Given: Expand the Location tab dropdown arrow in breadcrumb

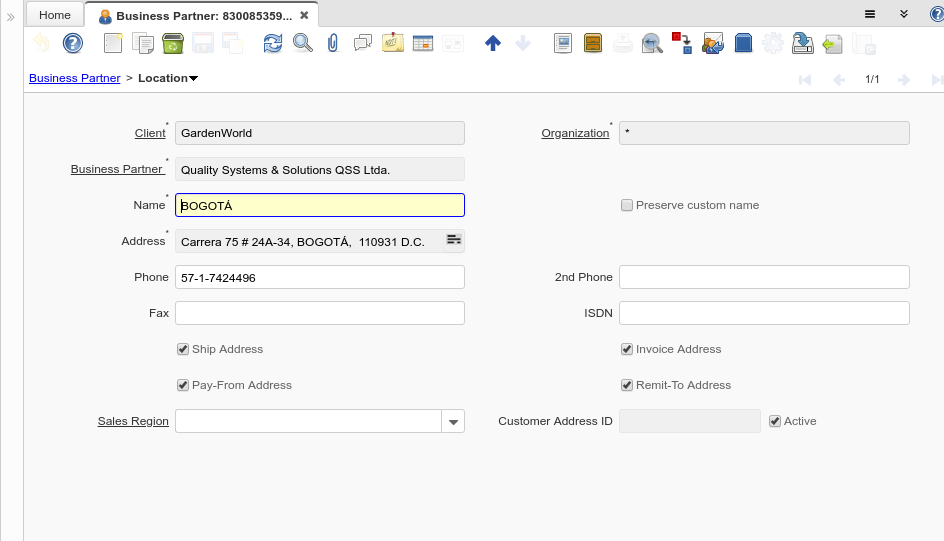Looking at the screenshot, I should point(193,79).
